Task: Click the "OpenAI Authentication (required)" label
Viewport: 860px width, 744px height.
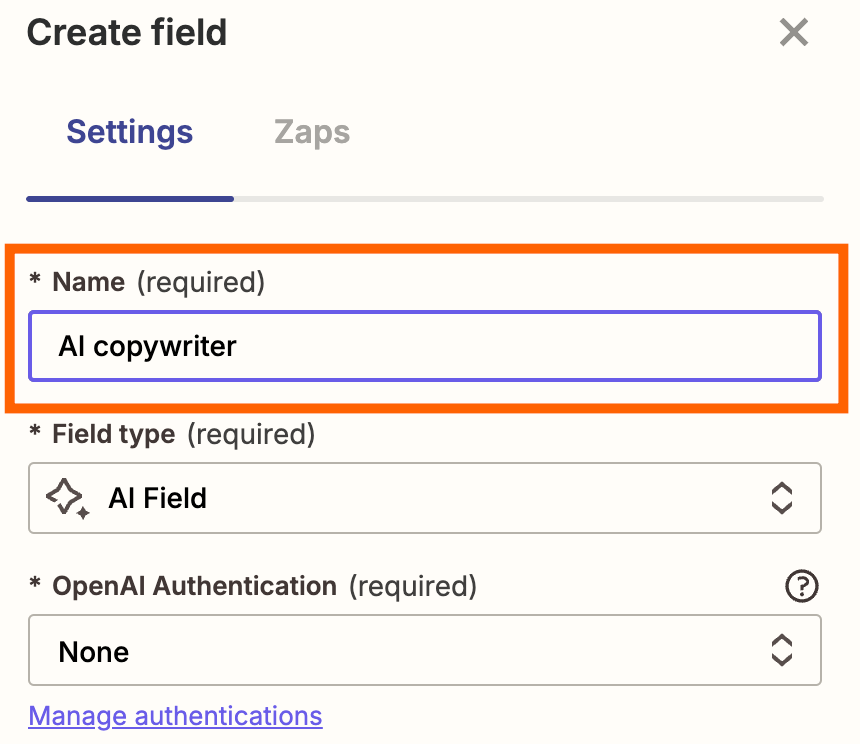Action: coord(264,587)
